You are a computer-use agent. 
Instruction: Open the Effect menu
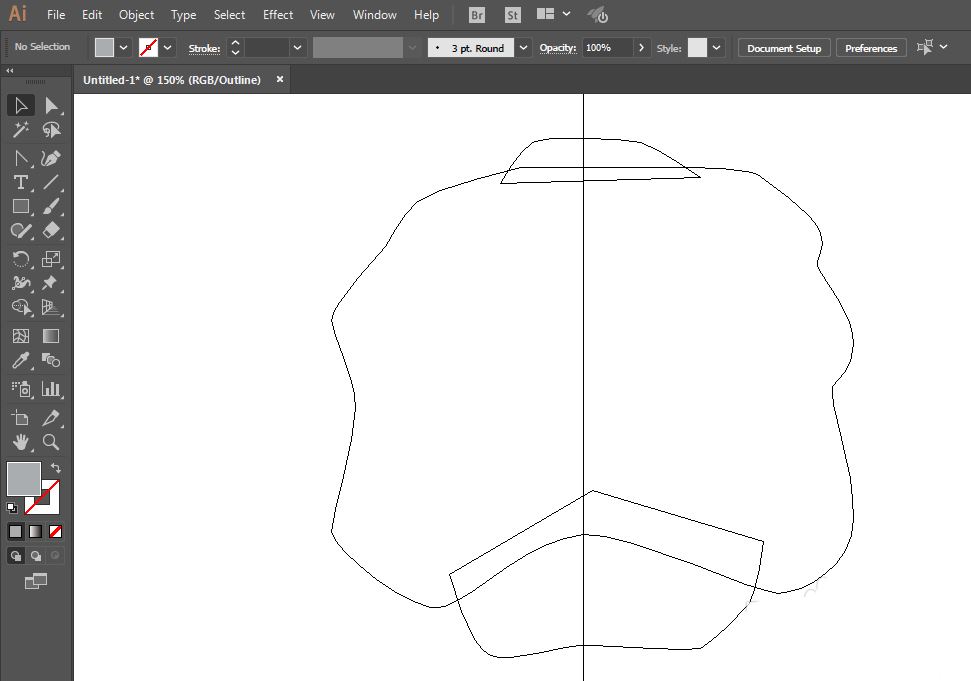(277, 15)
